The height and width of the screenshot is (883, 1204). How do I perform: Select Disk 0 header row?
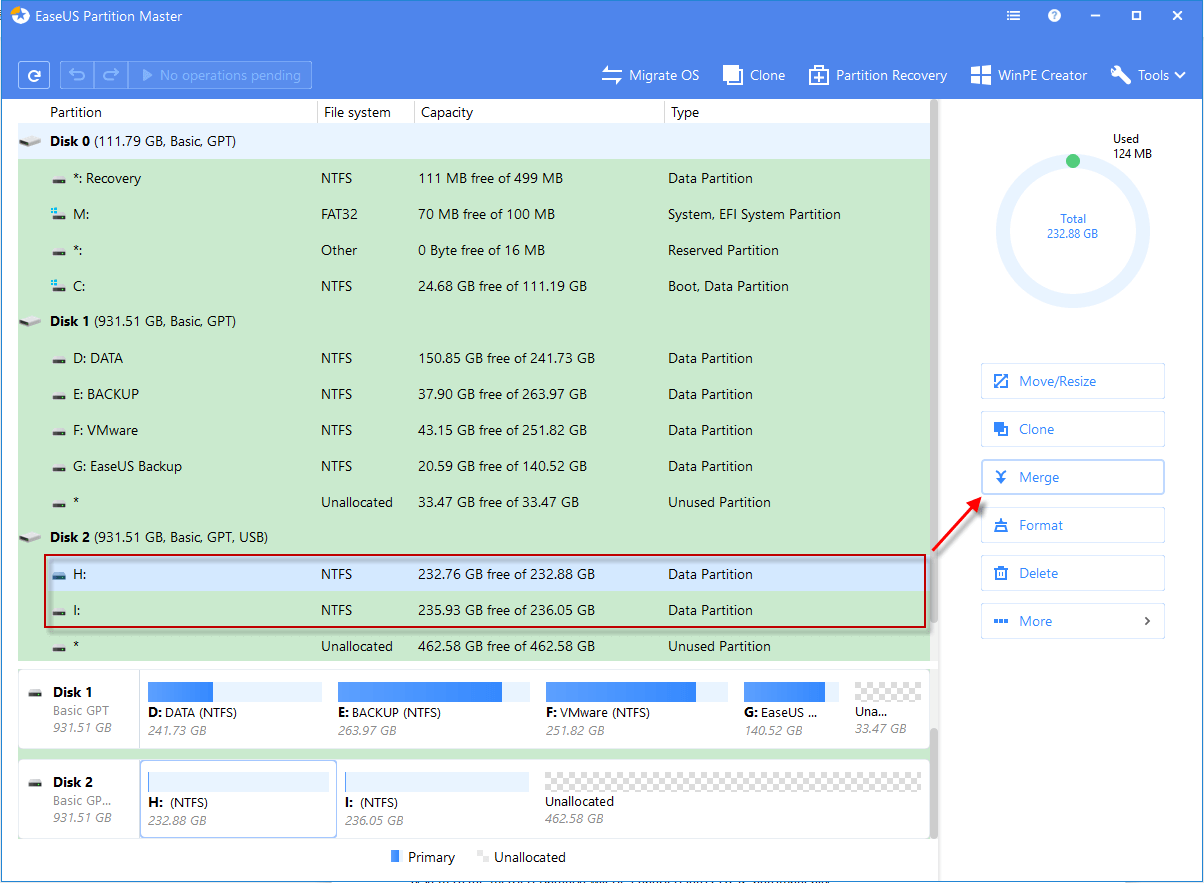tap(474, 141)
